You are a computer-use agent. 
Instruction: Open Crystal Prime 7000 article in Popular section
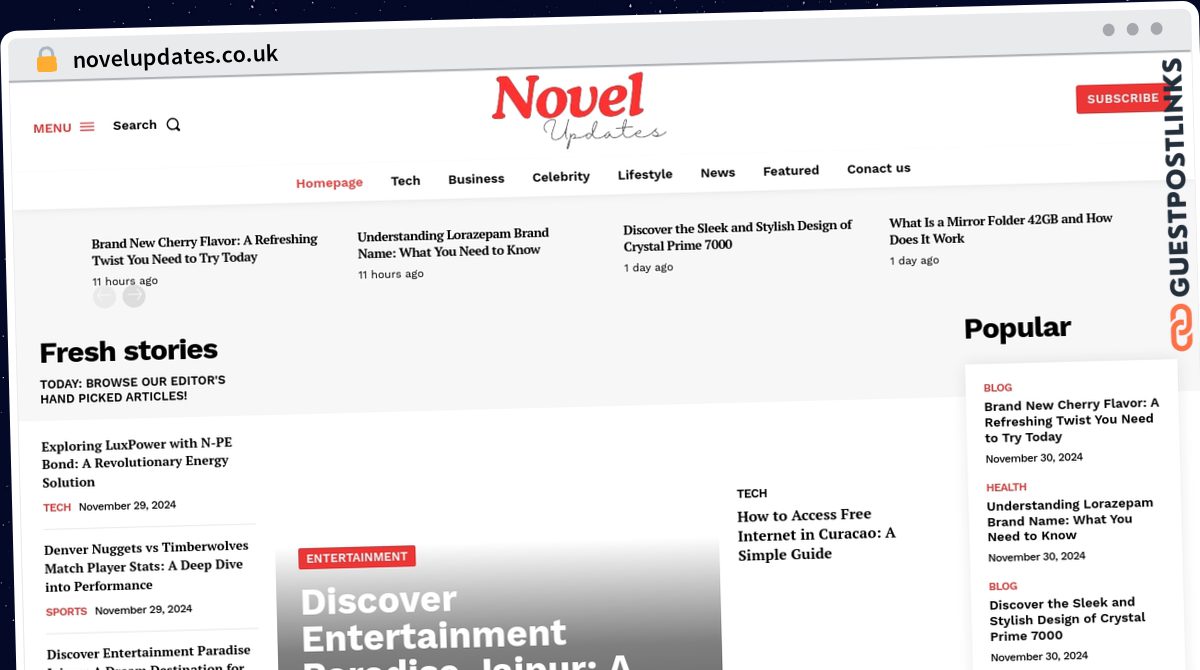coord(1068,620)
